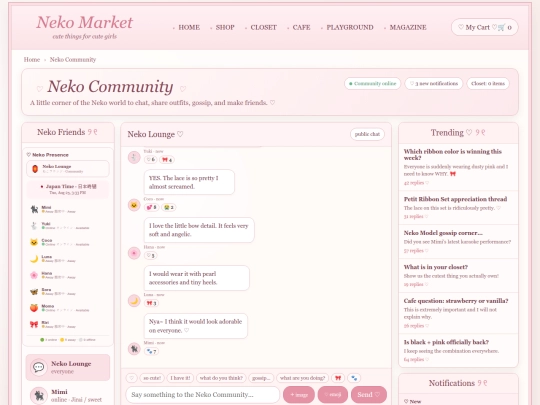Click the Community online status pill
Screen dimensions: 540x405
(372, 83)
